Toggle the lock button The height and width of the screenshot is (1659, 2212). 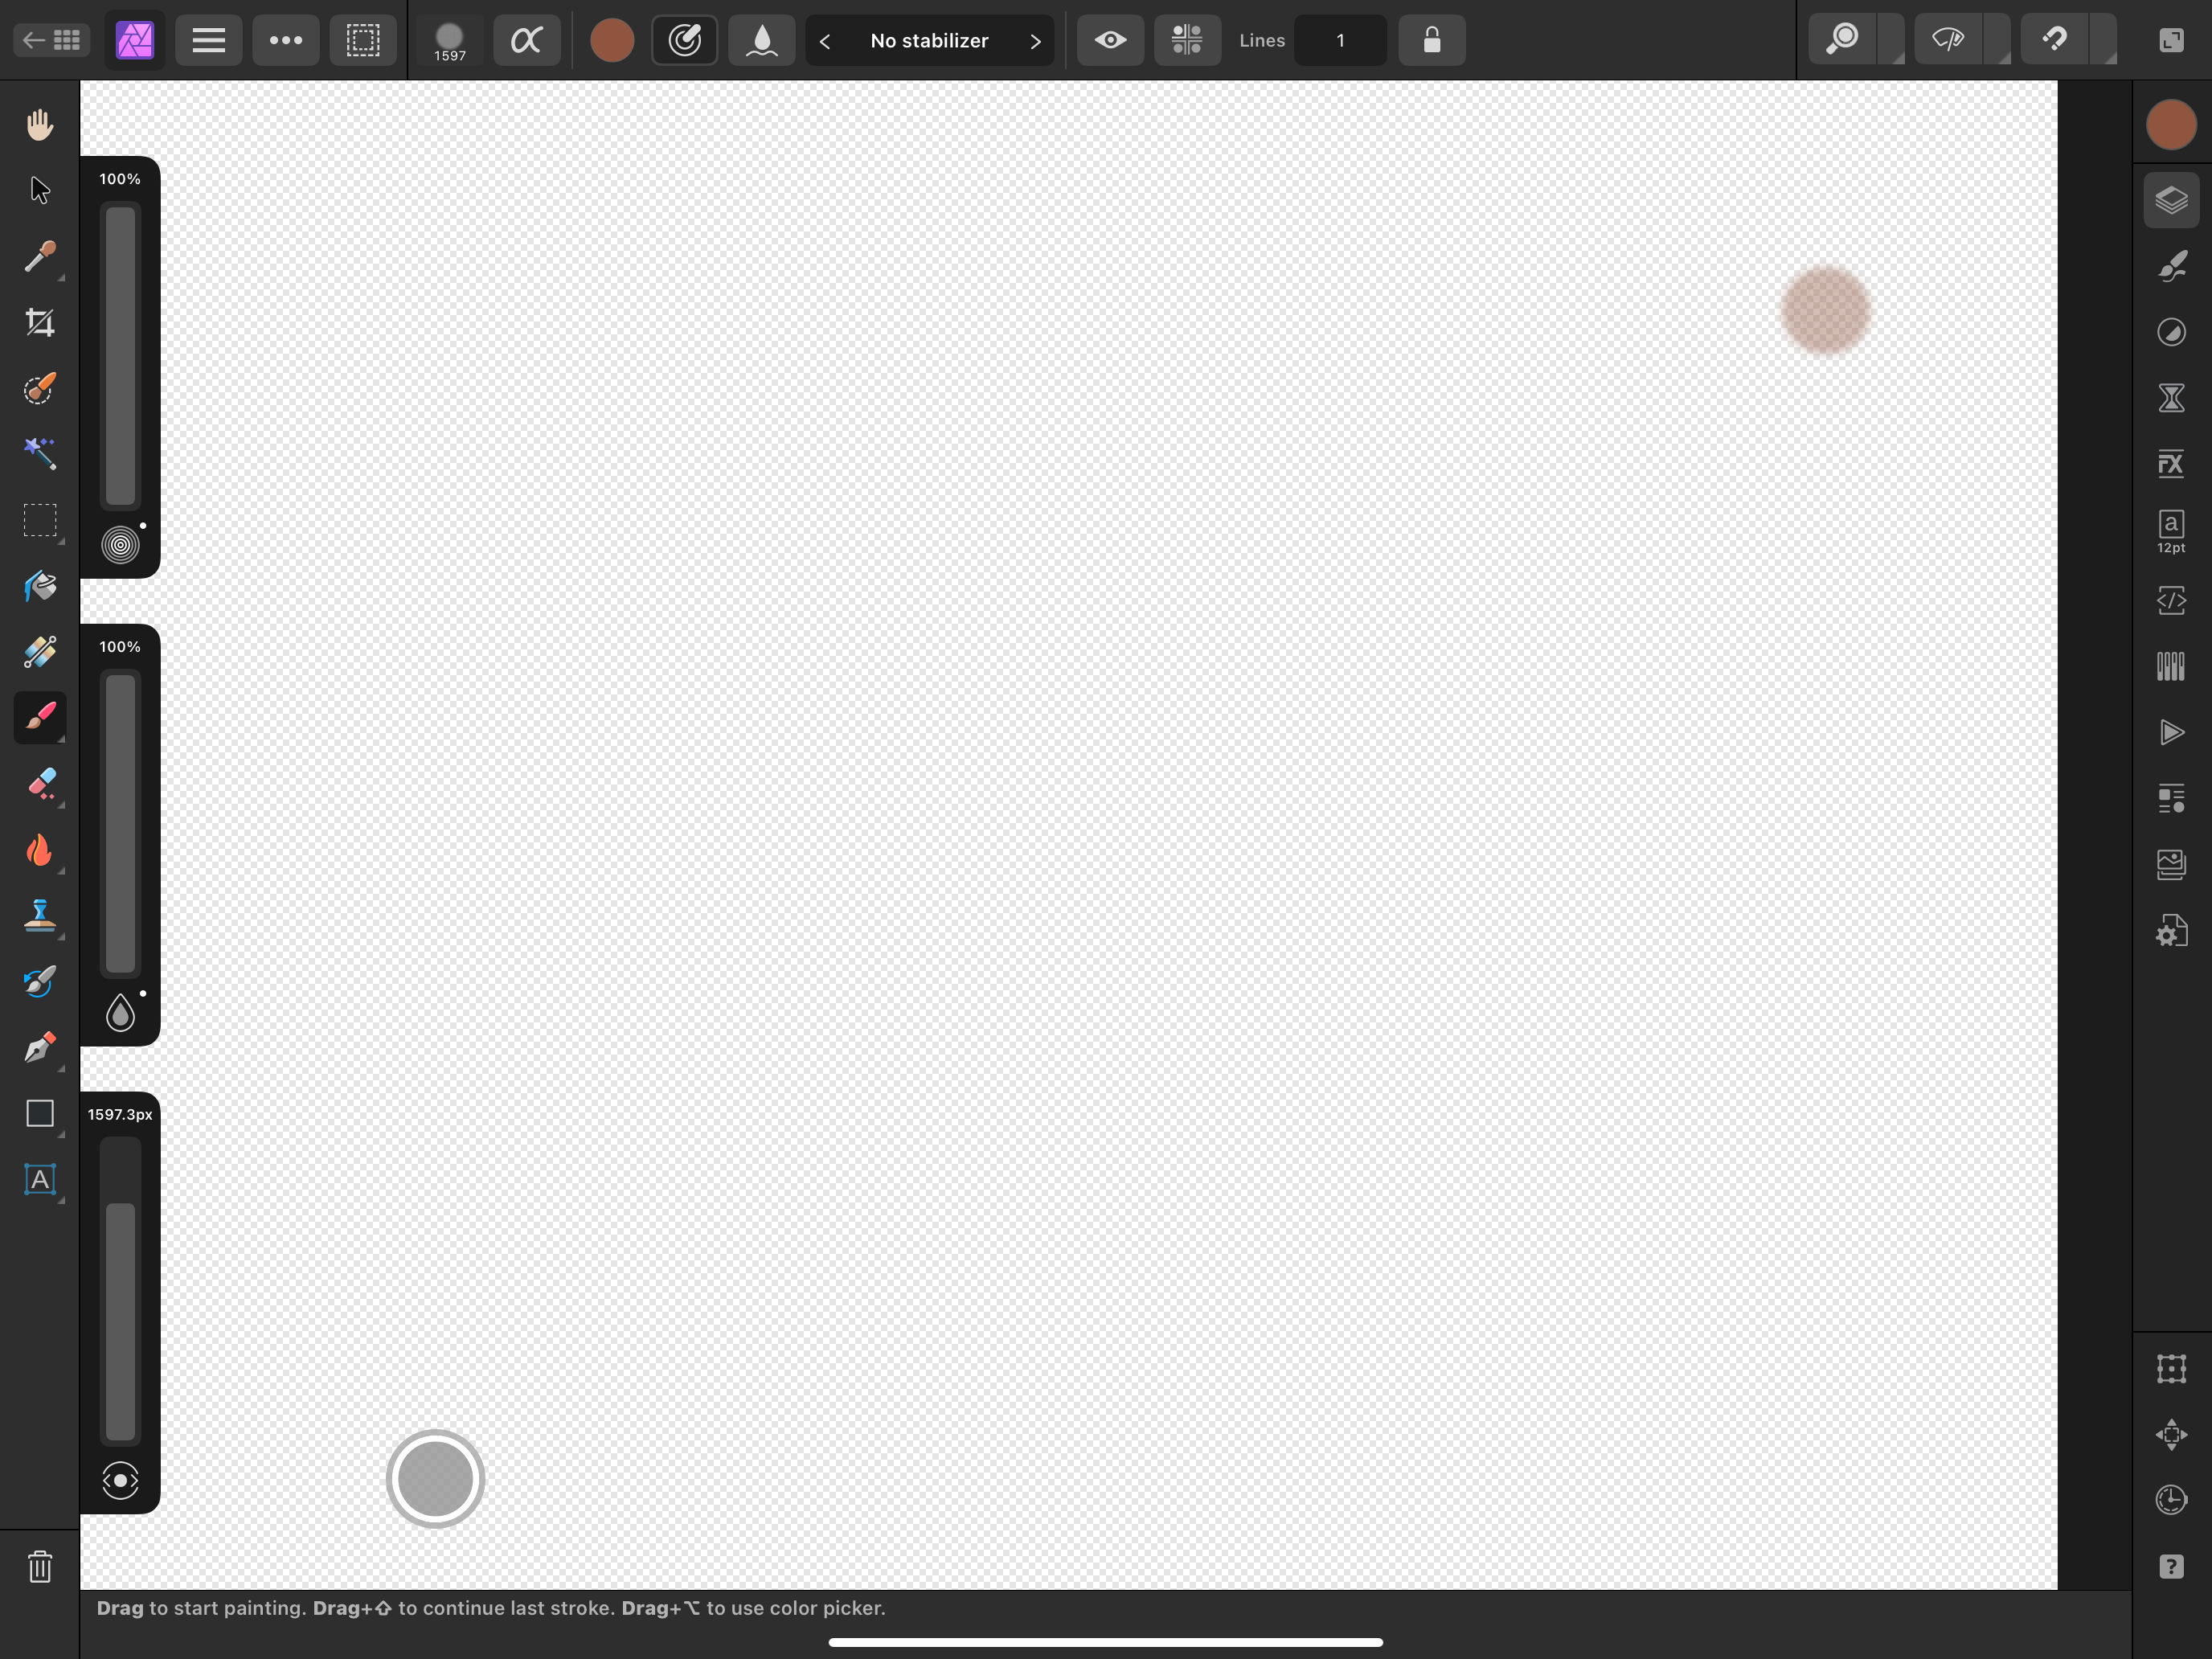click(1432, 40)
